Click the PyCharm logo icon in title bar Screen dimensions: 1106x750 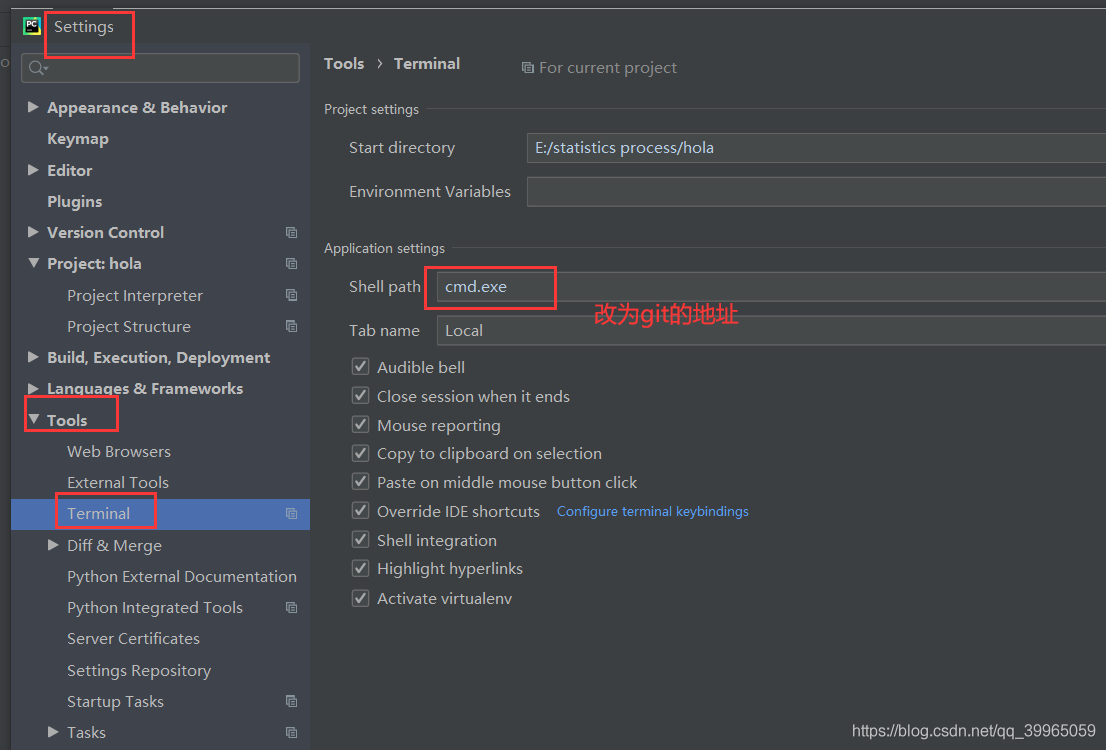pyautogui.click(x=32, y=27)
